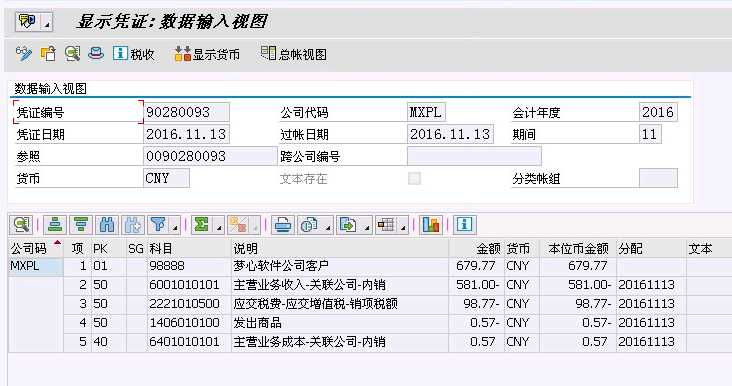The image size is (732, 386).
Task: Expand the views icon dropdown arrow
Action: [328, 226]
